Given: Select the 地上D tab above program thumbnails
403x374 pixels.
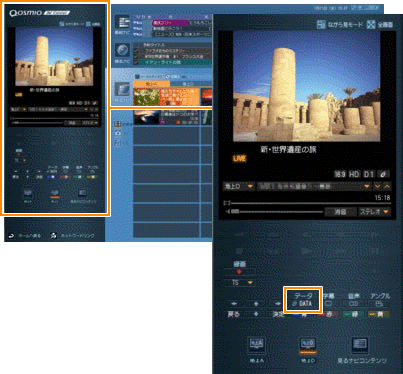Looking at the screenshot, I should 188,84.
